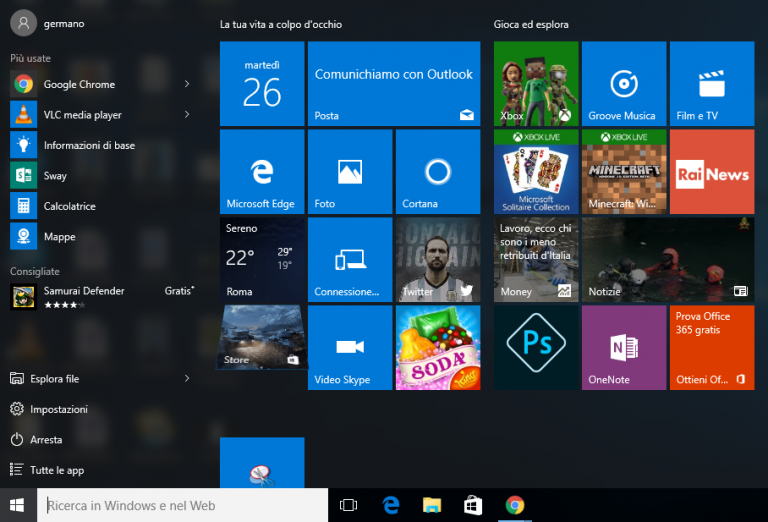
Task: Click the Windows Start button
Action: pyautogui.click(x=17, y=505)
